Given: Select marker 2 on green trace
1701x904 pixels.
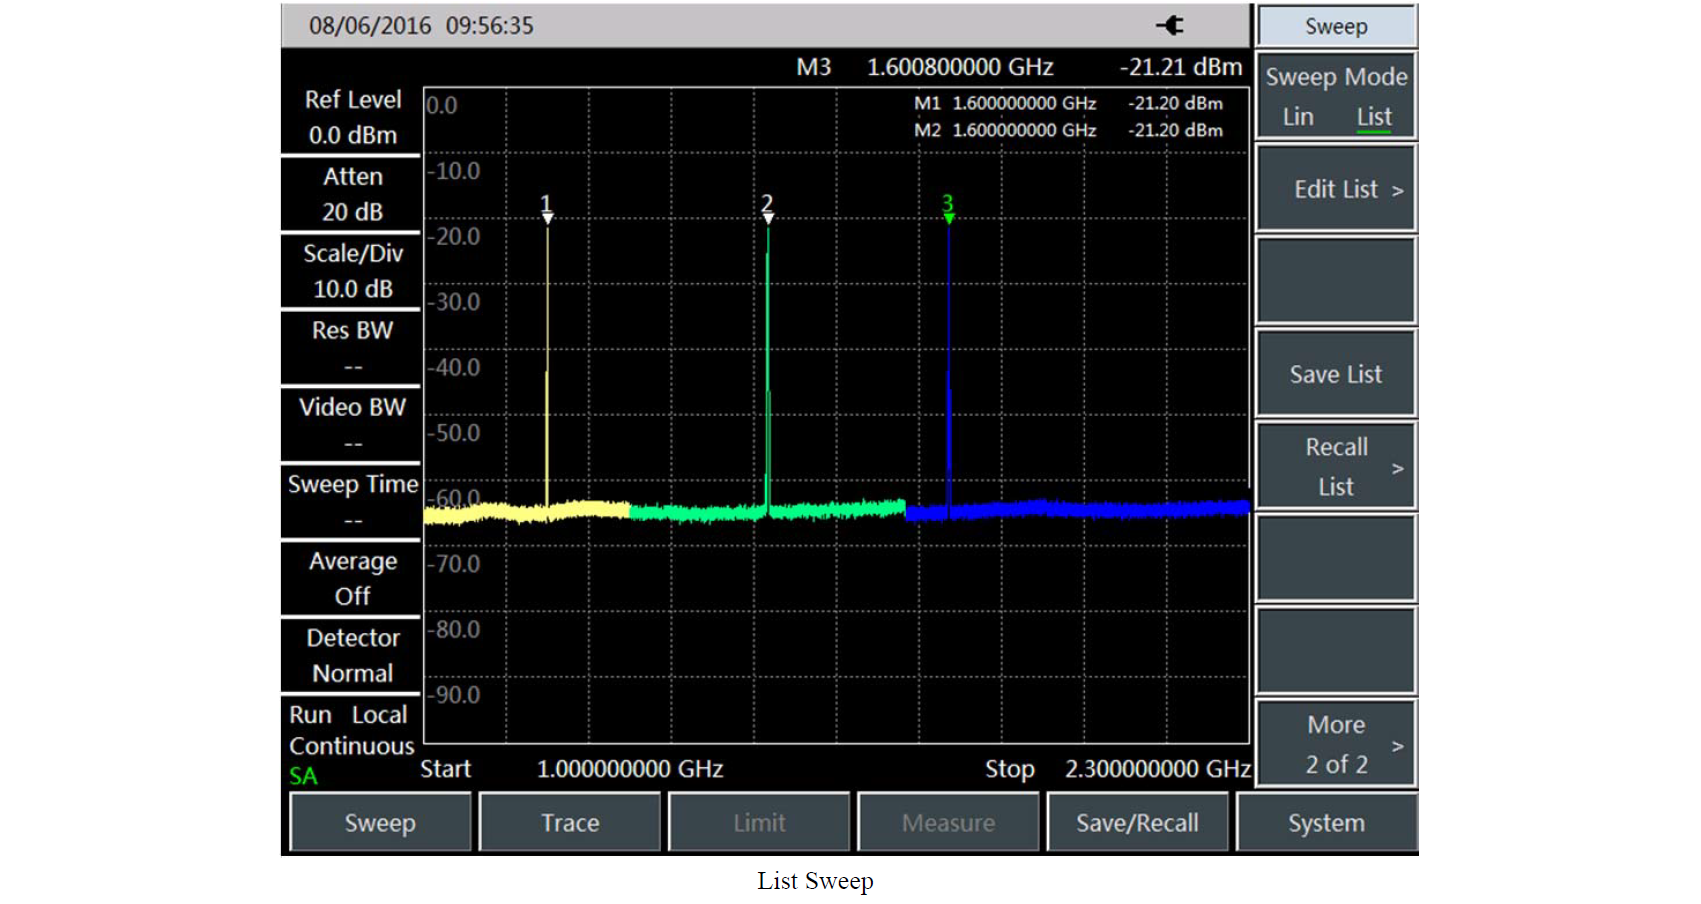Looking at the screenshot, I should 767,208.
